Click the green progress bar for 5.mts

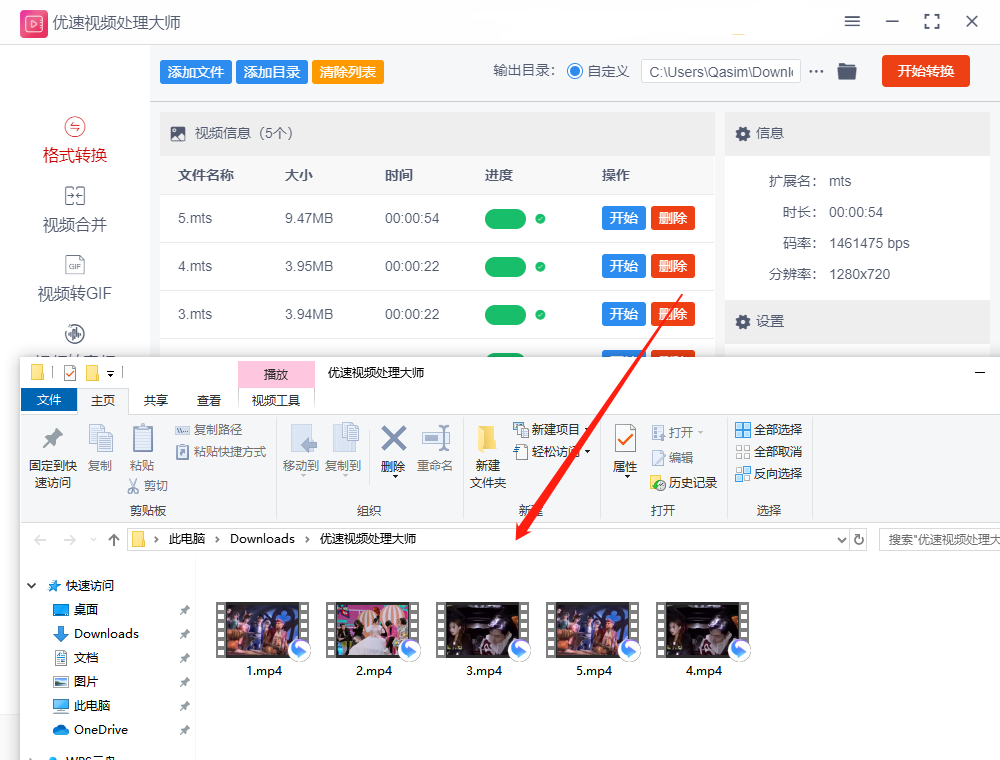pyautogui.click(x=505, y=218)
